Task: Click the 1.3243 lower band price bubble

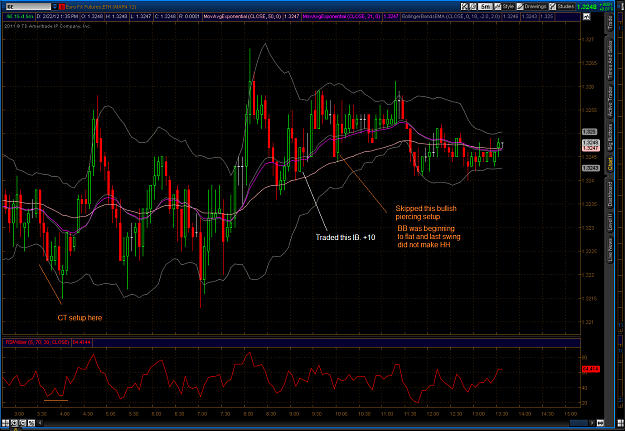Action: coord(591,168)
